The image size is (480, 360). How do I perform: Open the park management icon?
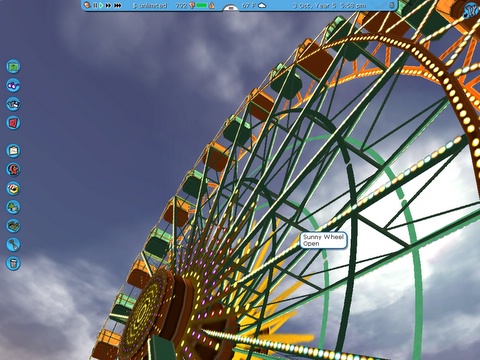pos(13,66)
